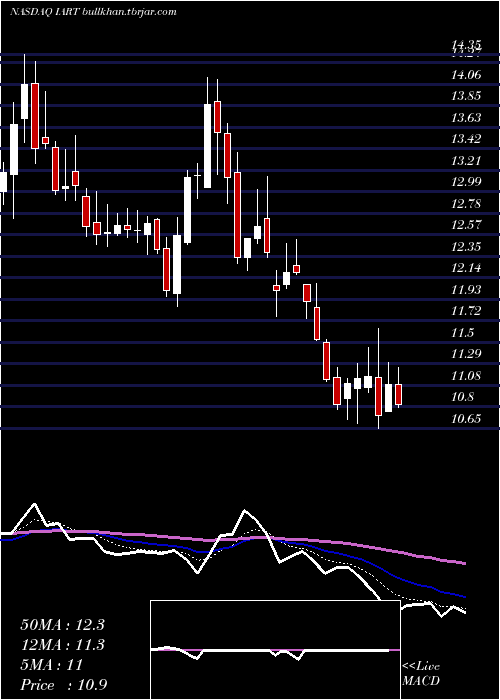500x700 pixels.
Task: Click the 13.85 price axis label
Action: [x=466, y=96]
